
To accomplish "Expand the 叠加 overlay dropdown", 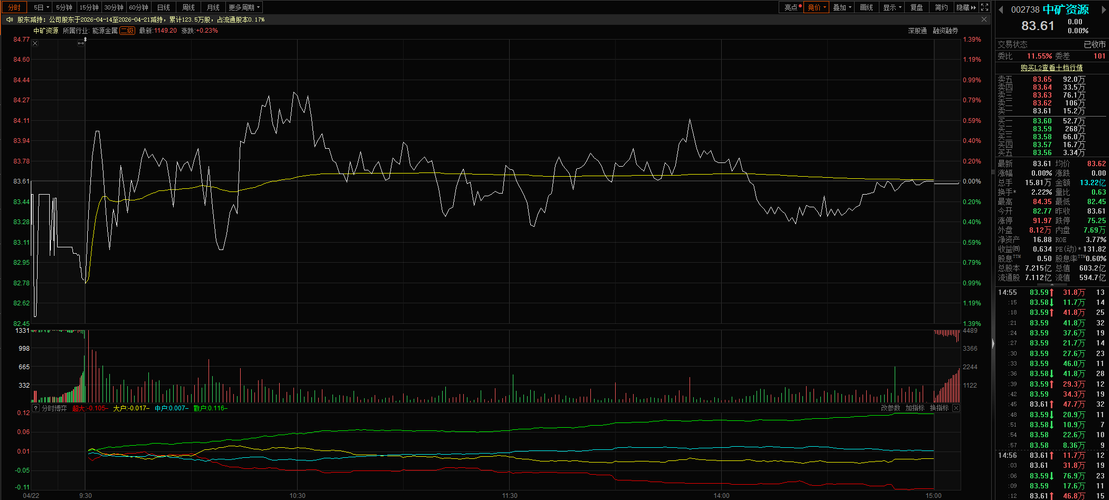I will 842,7.
